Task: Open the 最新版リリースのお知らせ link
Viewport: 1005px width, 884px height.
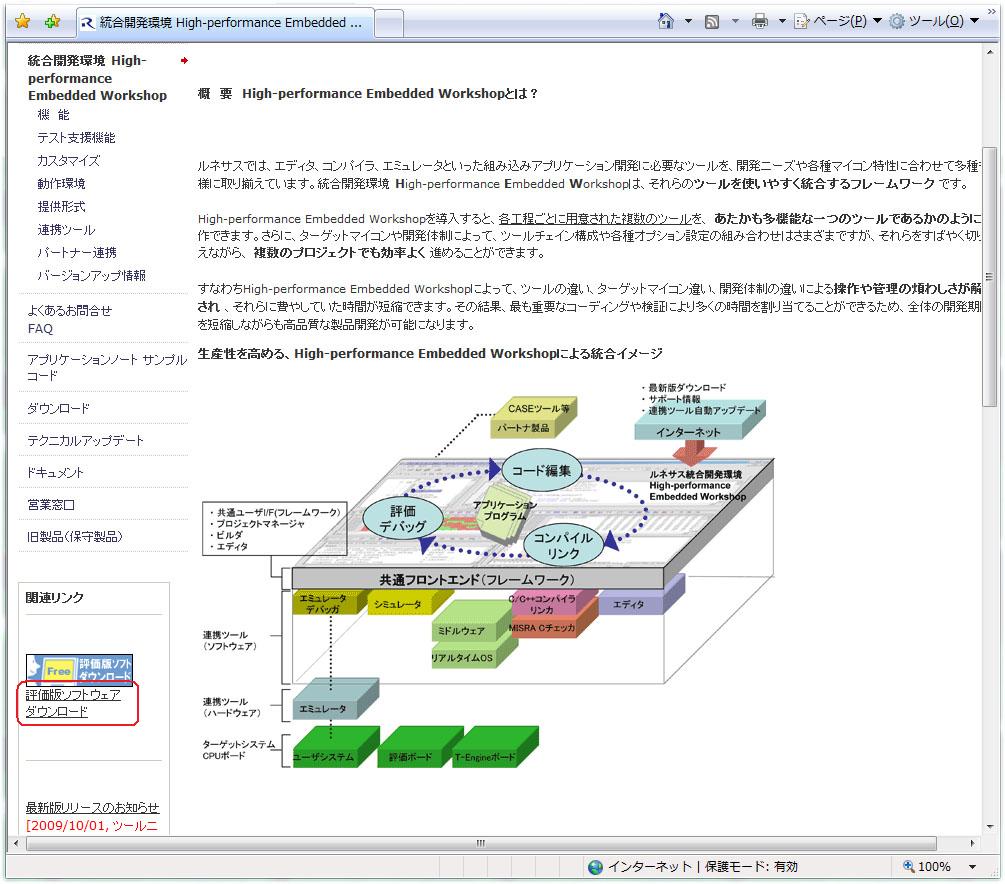Action: tap(92, 807)
